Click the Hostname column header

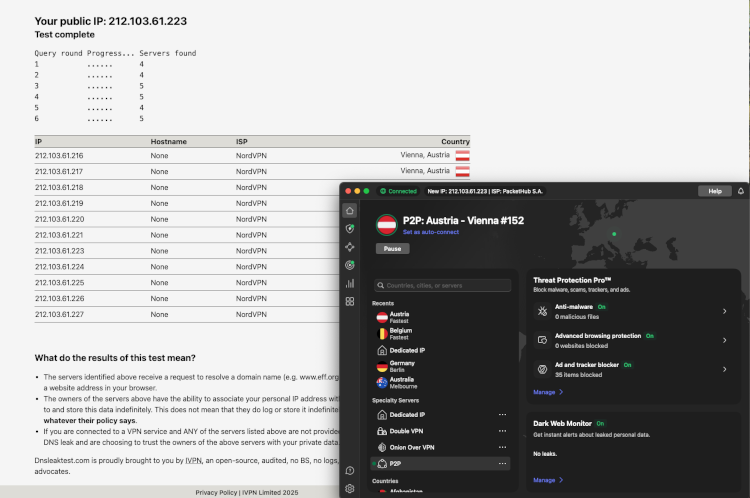click(168, 142)
